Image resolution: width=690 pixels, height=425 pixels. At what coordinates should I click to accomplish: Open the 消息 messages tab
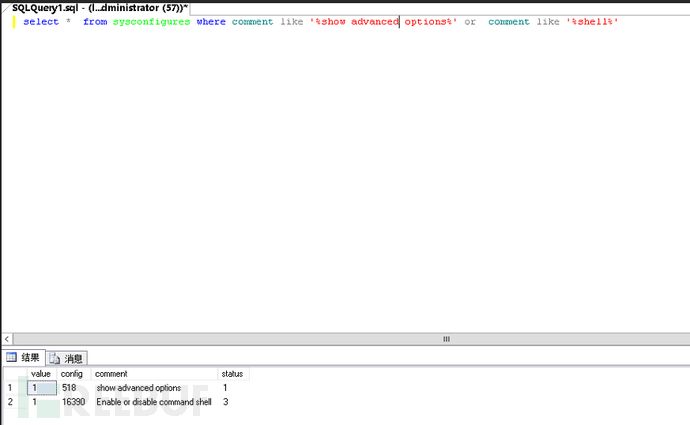(x=66, y=358)
